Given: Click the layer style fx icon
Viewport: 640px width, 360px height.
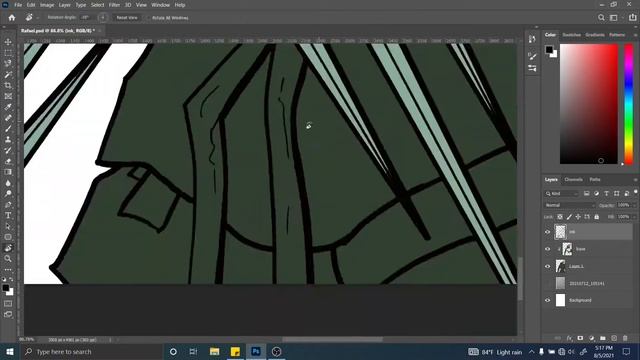Looking at the screenshot, I should 569,338.
